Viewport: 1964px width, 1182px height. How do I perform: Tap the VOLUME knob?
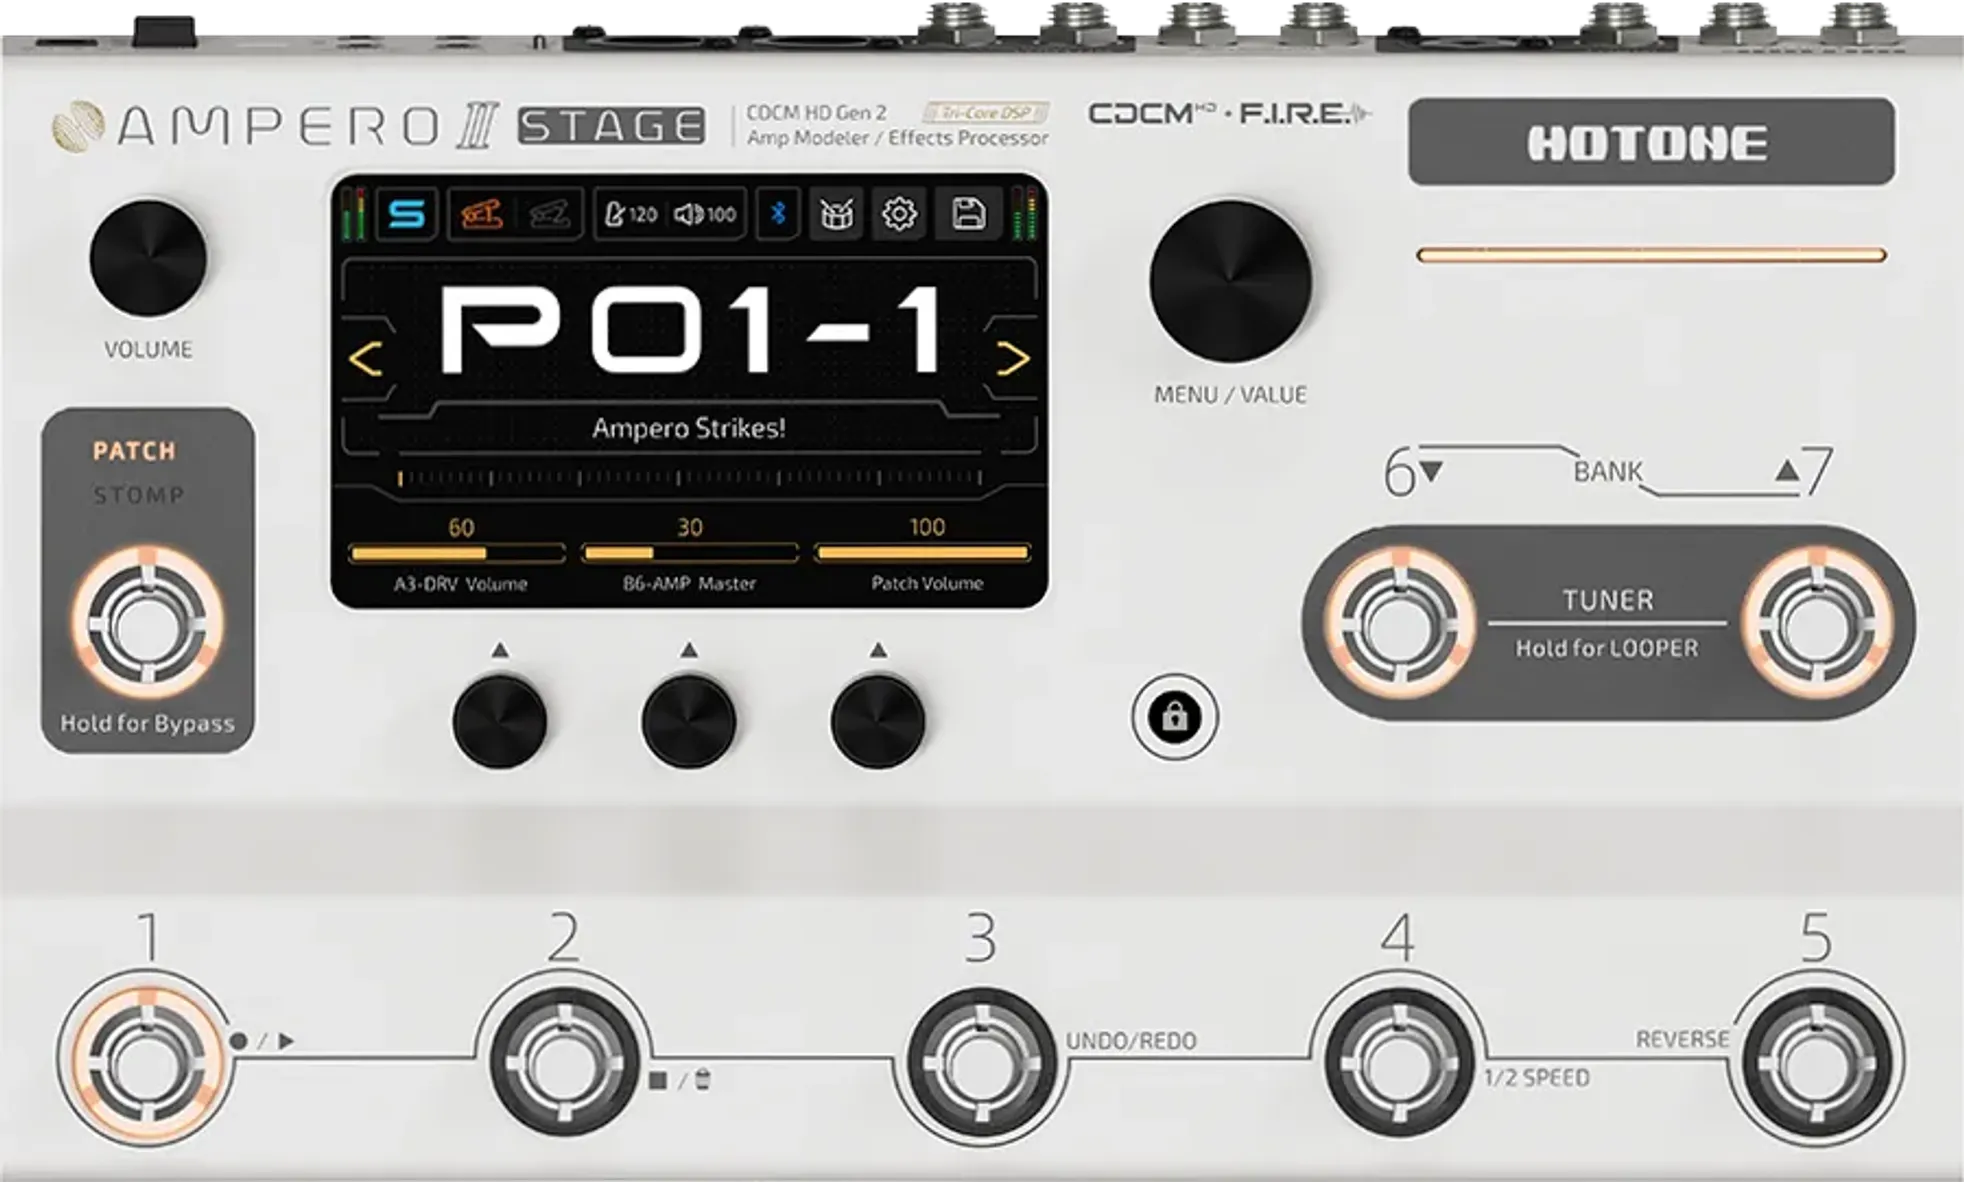click(148, 258)
